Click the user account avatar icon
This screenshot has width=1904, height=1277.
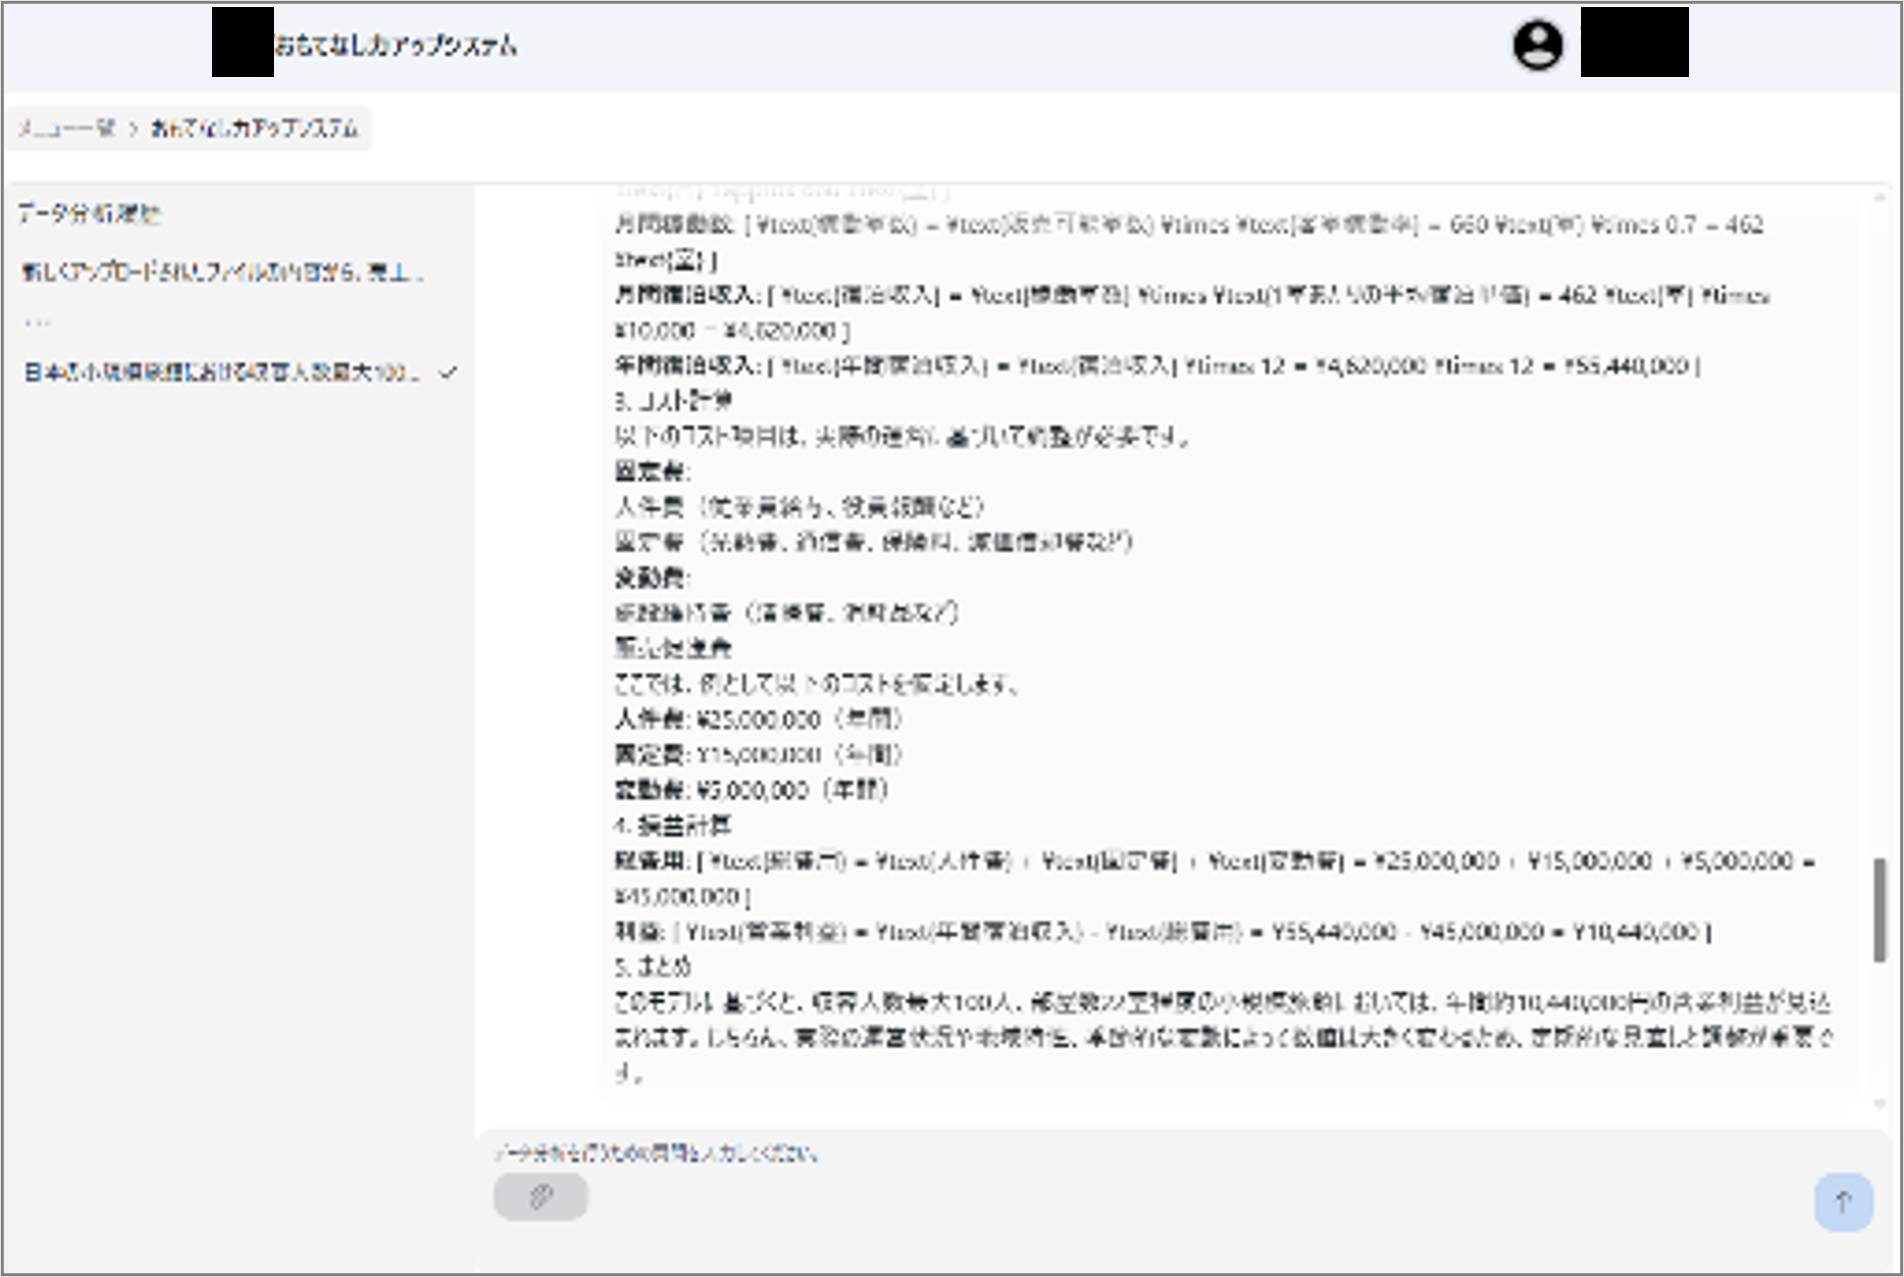1537,45
